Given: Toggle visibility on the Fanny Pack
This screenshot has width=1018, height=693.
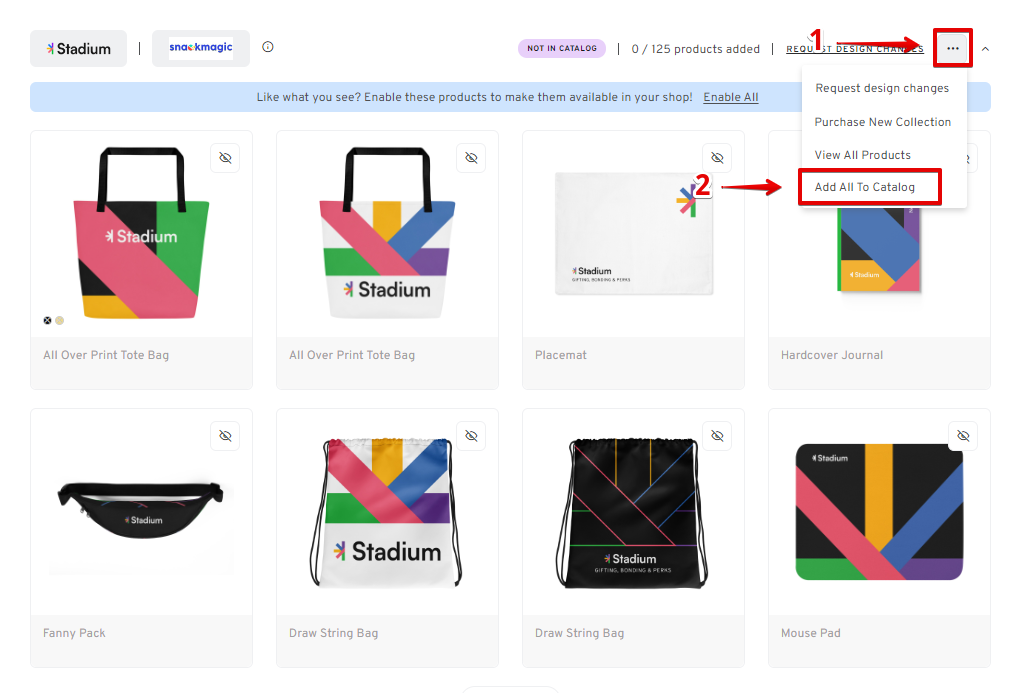Looking at the screenshot, I should click(225, 435).
